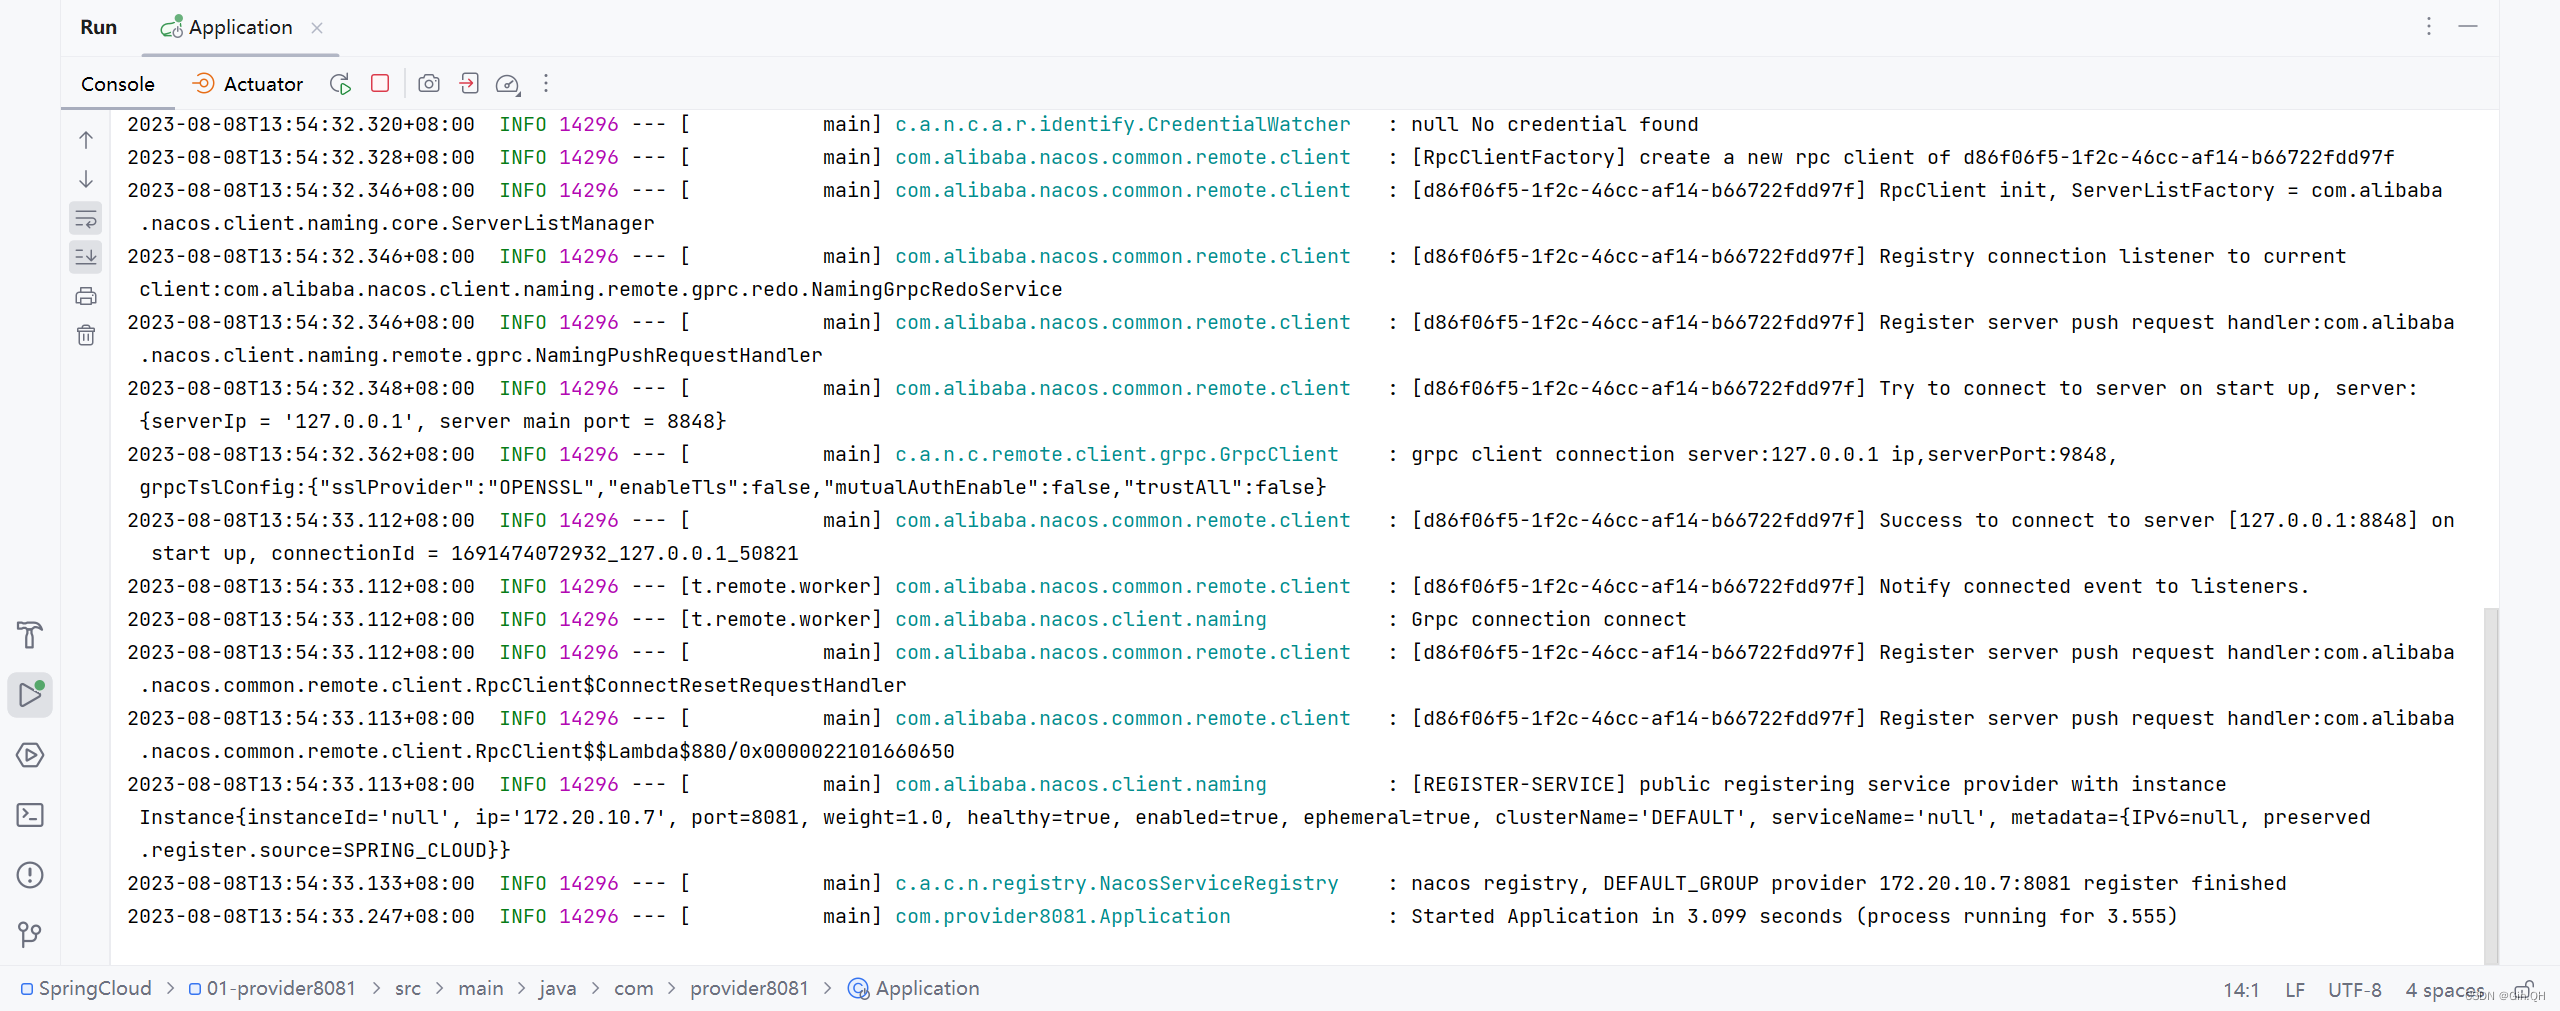This screenshot has height=1011, width=2560.
Task: Rerun the Application
Action: [341, 84]
